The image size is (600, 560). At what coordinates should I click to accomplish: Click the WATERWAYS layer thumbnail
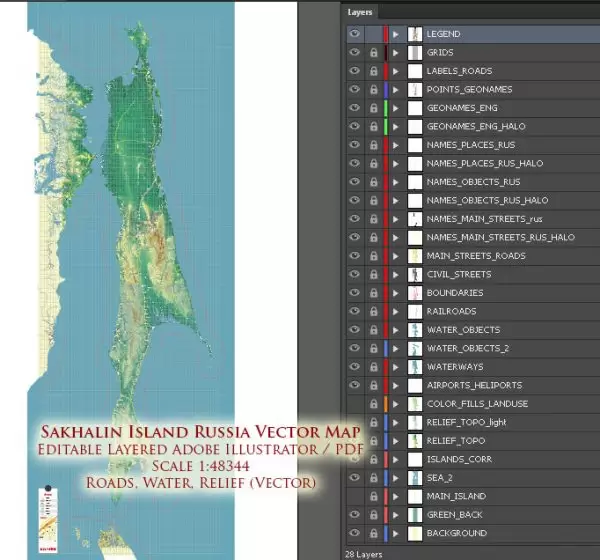point(415,367)
